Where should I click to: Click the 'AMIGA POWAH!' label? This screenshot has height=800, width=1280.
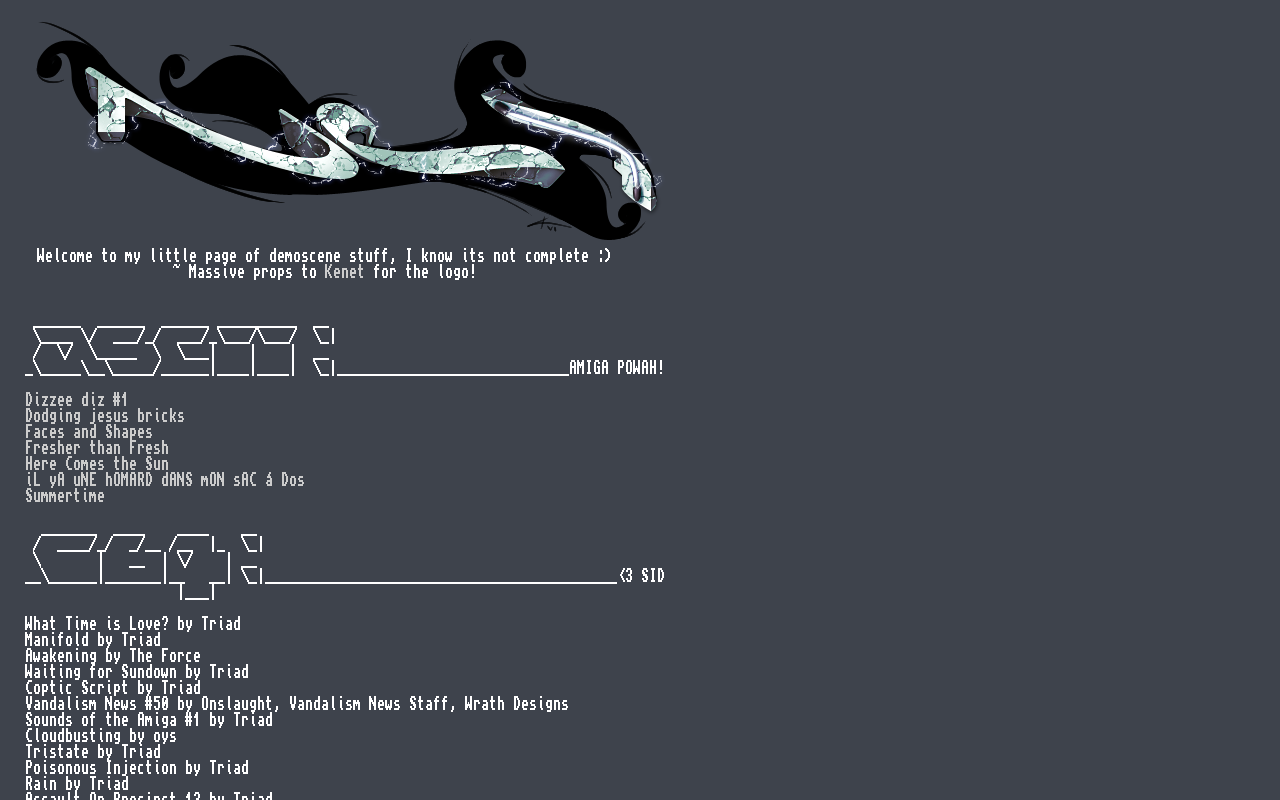click(x=617, y=368)
